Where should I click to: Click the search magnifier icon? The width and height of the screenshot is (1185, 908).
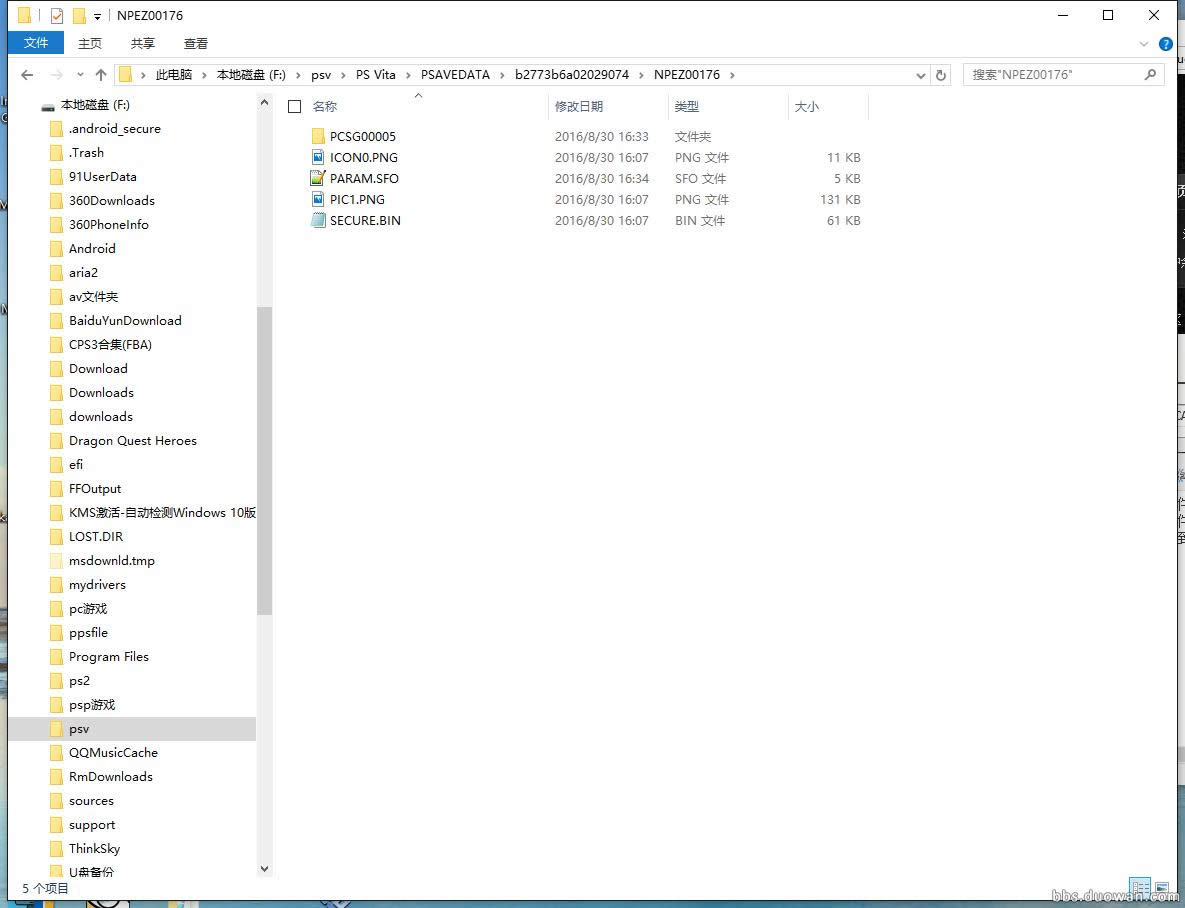click(1150, 75)
